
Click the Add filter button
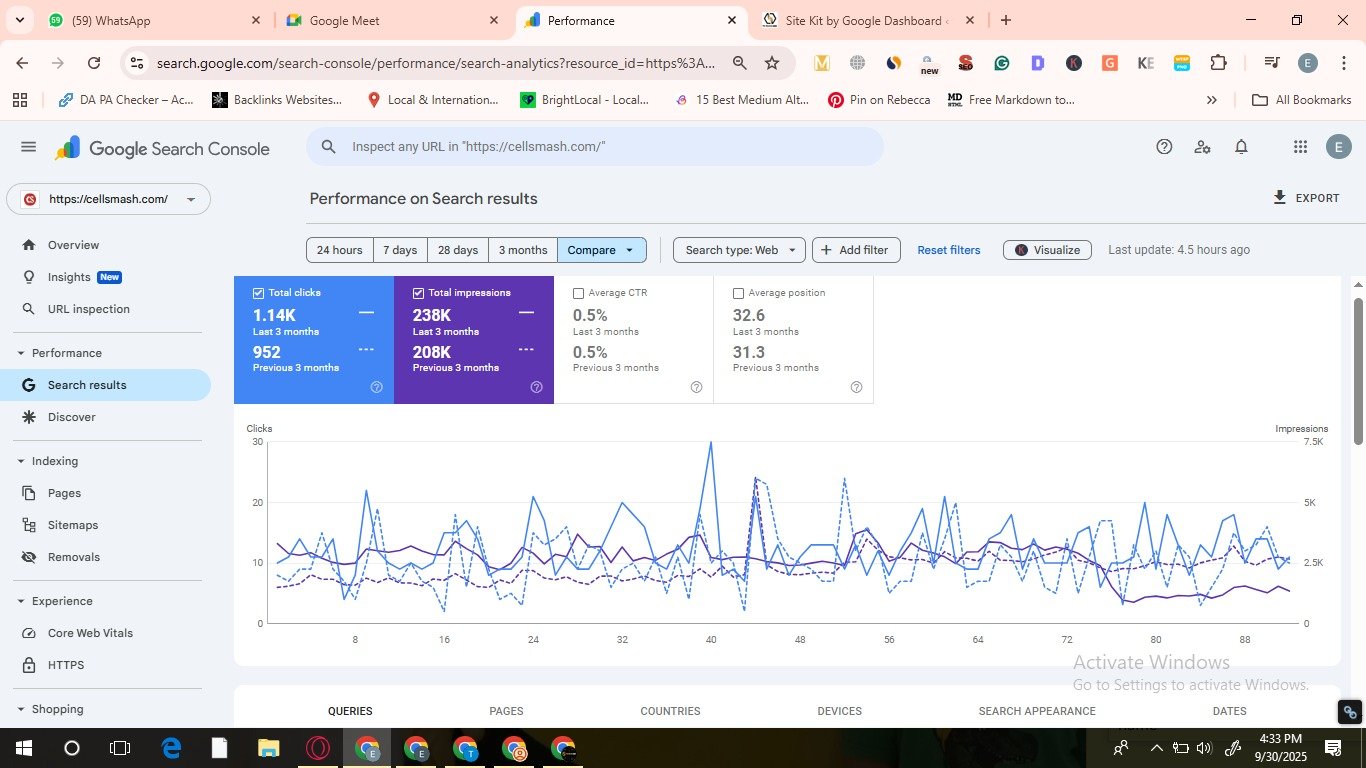[856, 250]
